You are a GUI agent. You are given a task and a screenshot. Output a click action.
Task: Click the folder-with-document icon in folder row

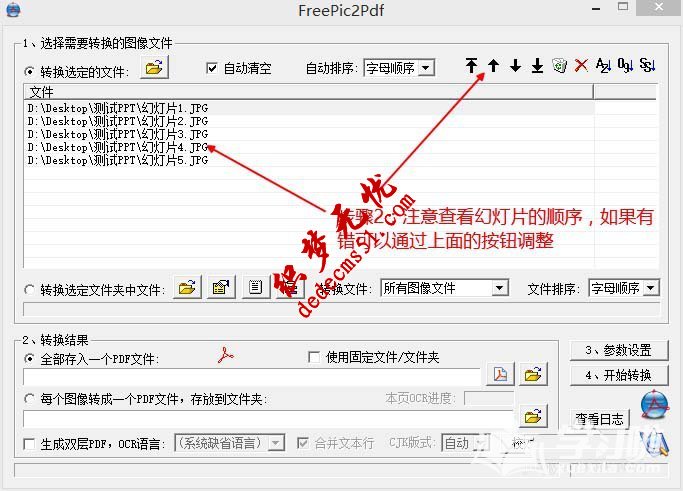[221, 287]
